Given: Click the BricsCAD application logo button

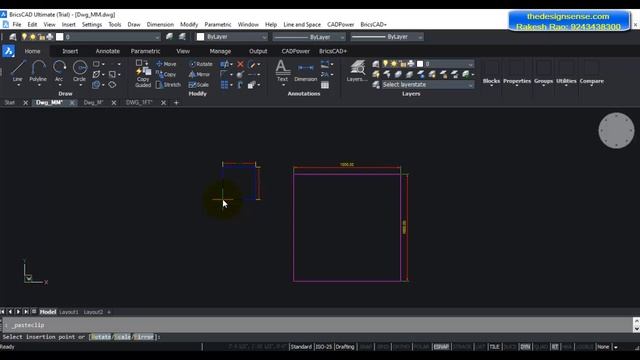Looking at the screenshot, I should click(x=8, y=51).
